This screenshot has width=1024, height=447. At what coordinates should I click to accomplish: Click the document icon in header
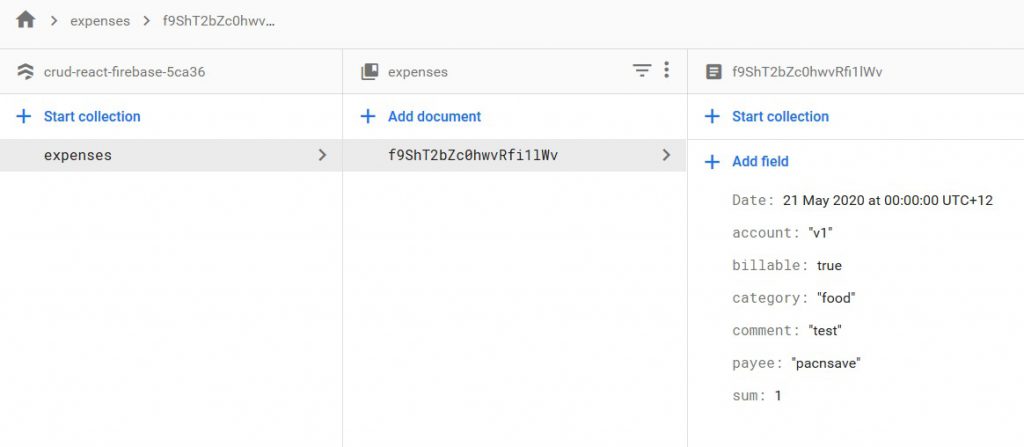(x=713, y=72)
